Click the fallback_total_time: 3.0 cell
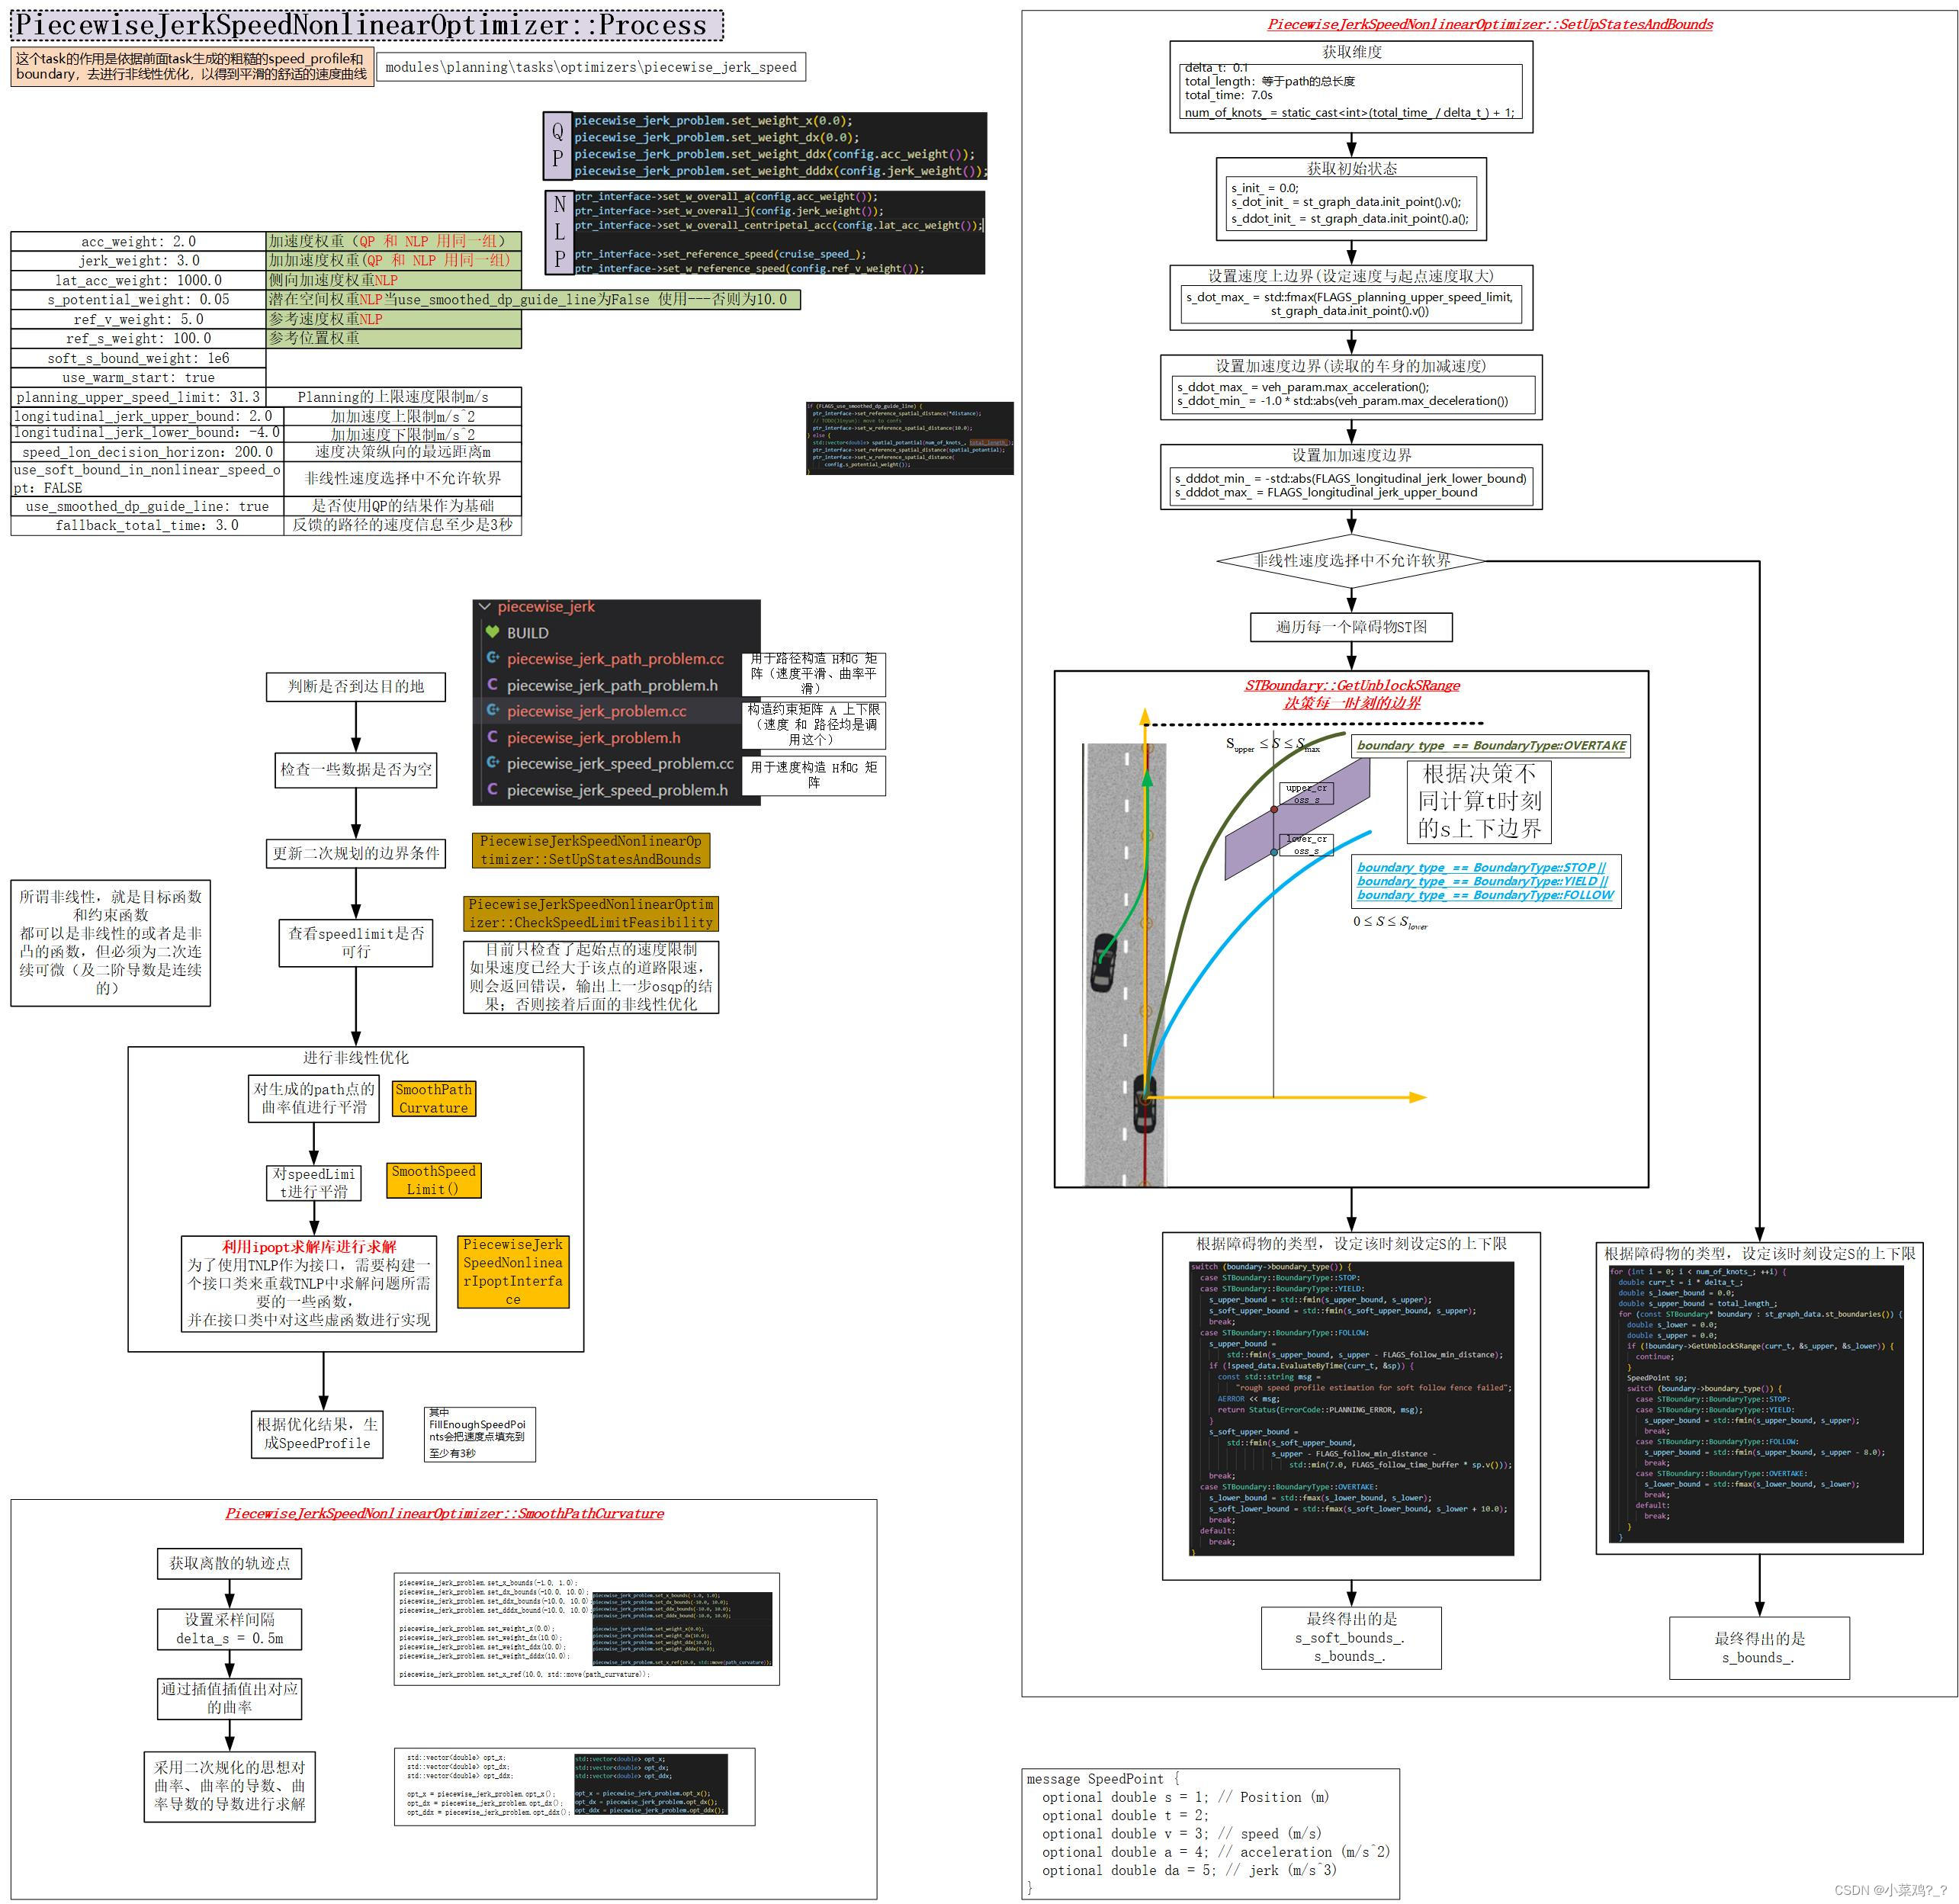Image resolution: width=1959 pixels, height=1904 pixels. (x=147, y=525)
